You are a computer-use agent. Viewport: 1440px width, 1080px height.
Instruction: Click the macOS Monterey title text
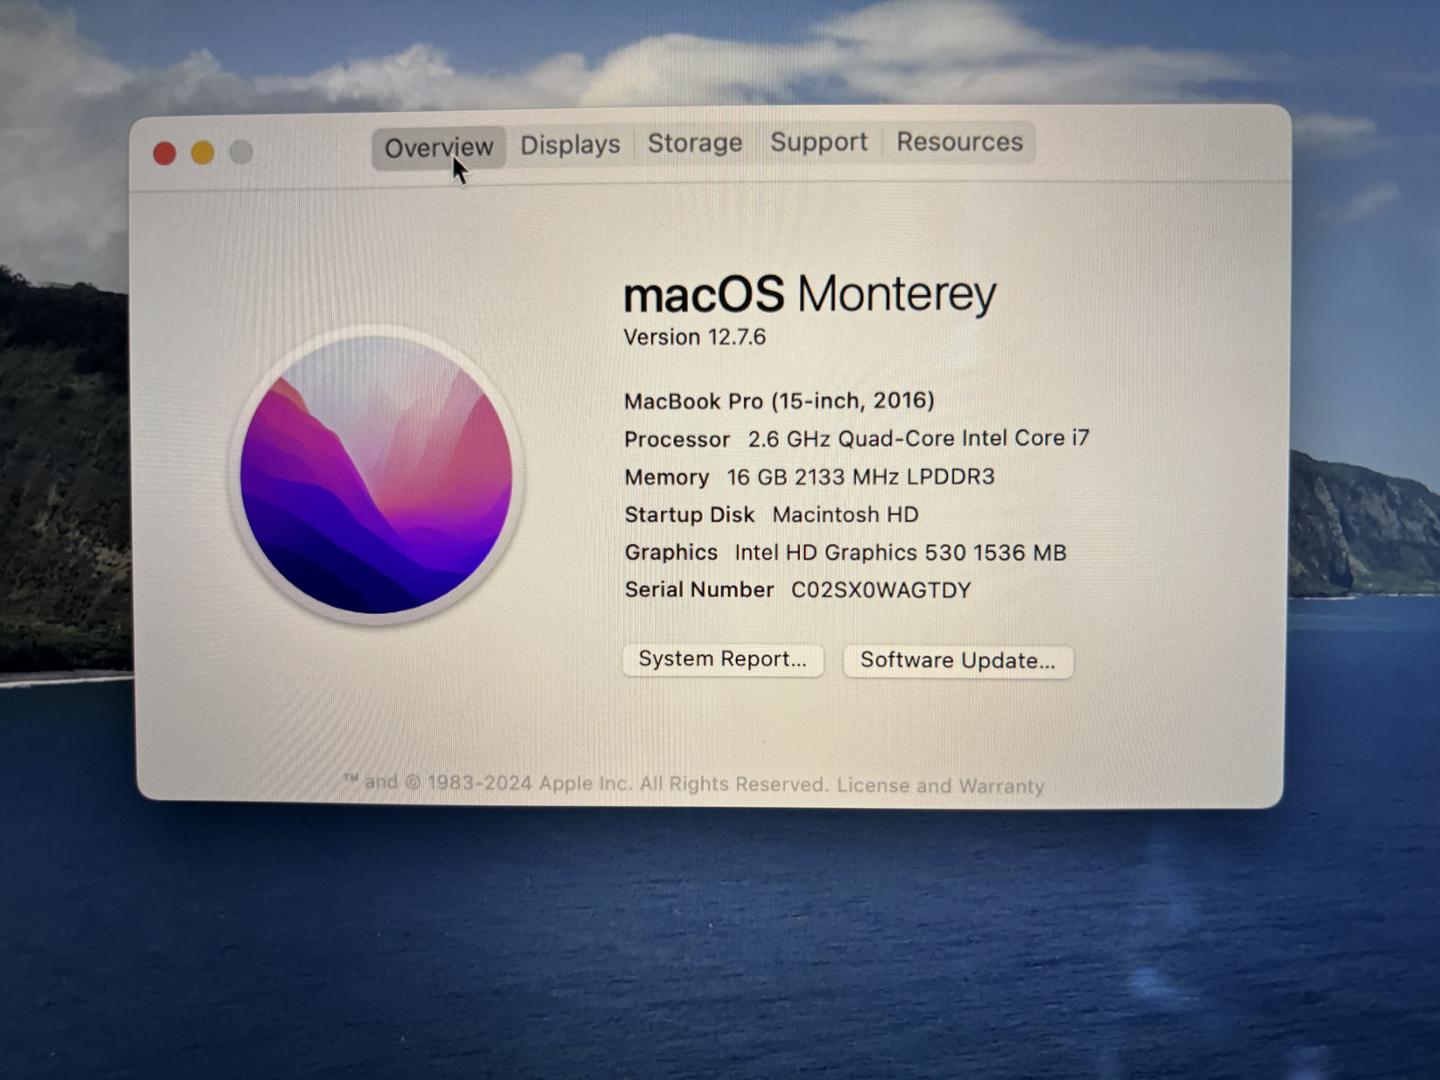[809, 295]
